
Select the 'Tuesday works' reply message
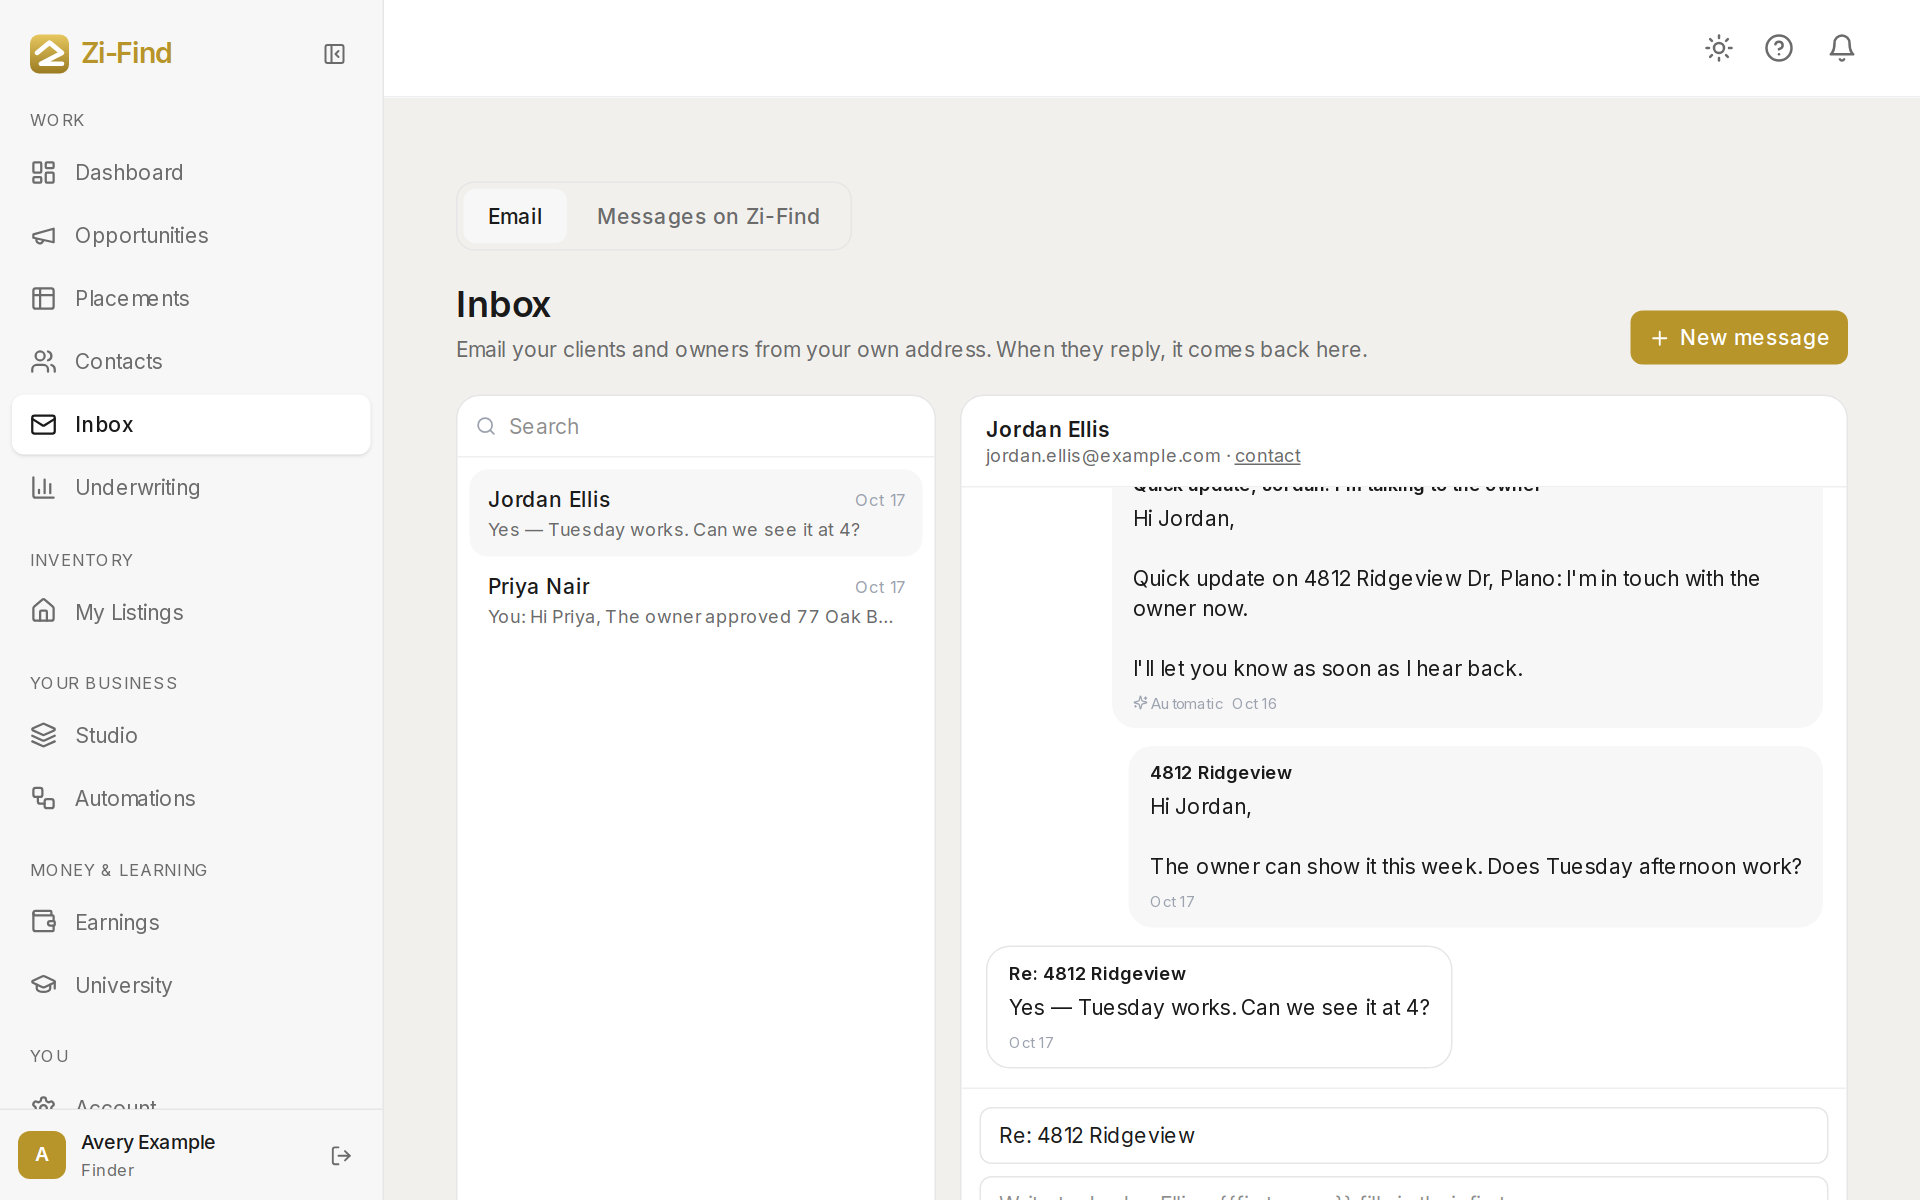(1219, 1007)
